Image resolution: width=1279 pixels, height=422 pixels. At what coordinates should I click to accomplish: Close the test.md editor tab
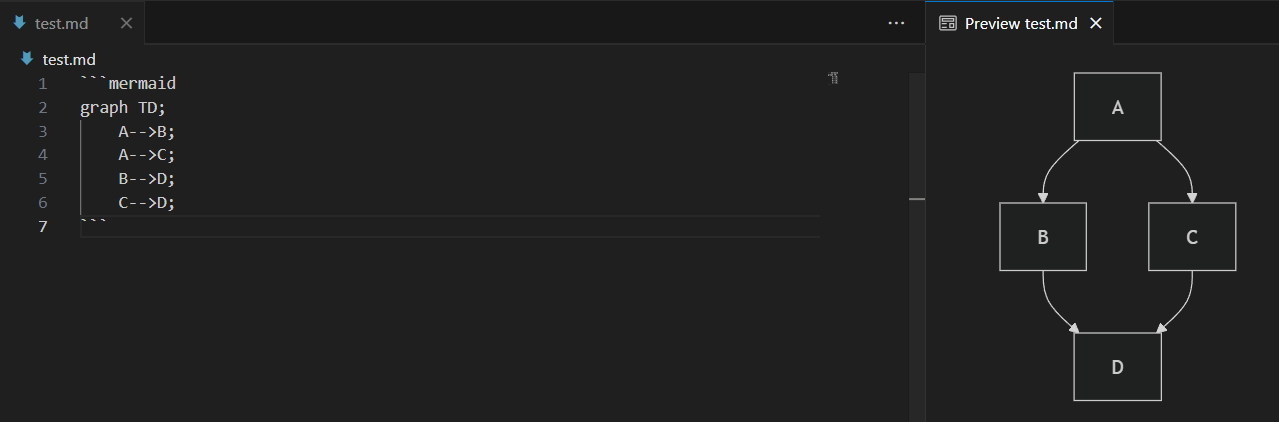coord(126,23)
